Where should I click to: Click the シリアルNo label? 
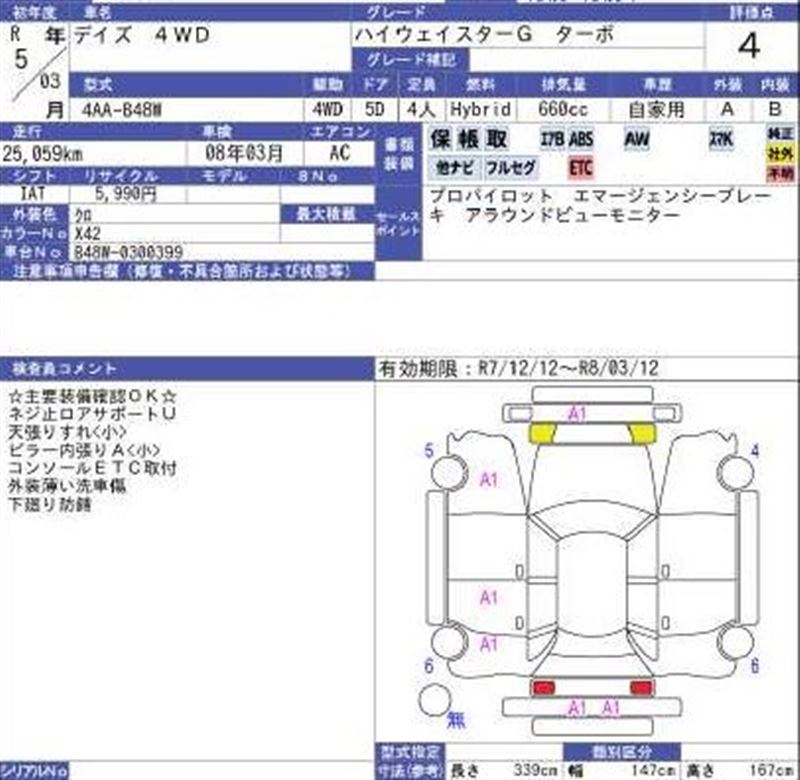[34, 771]
